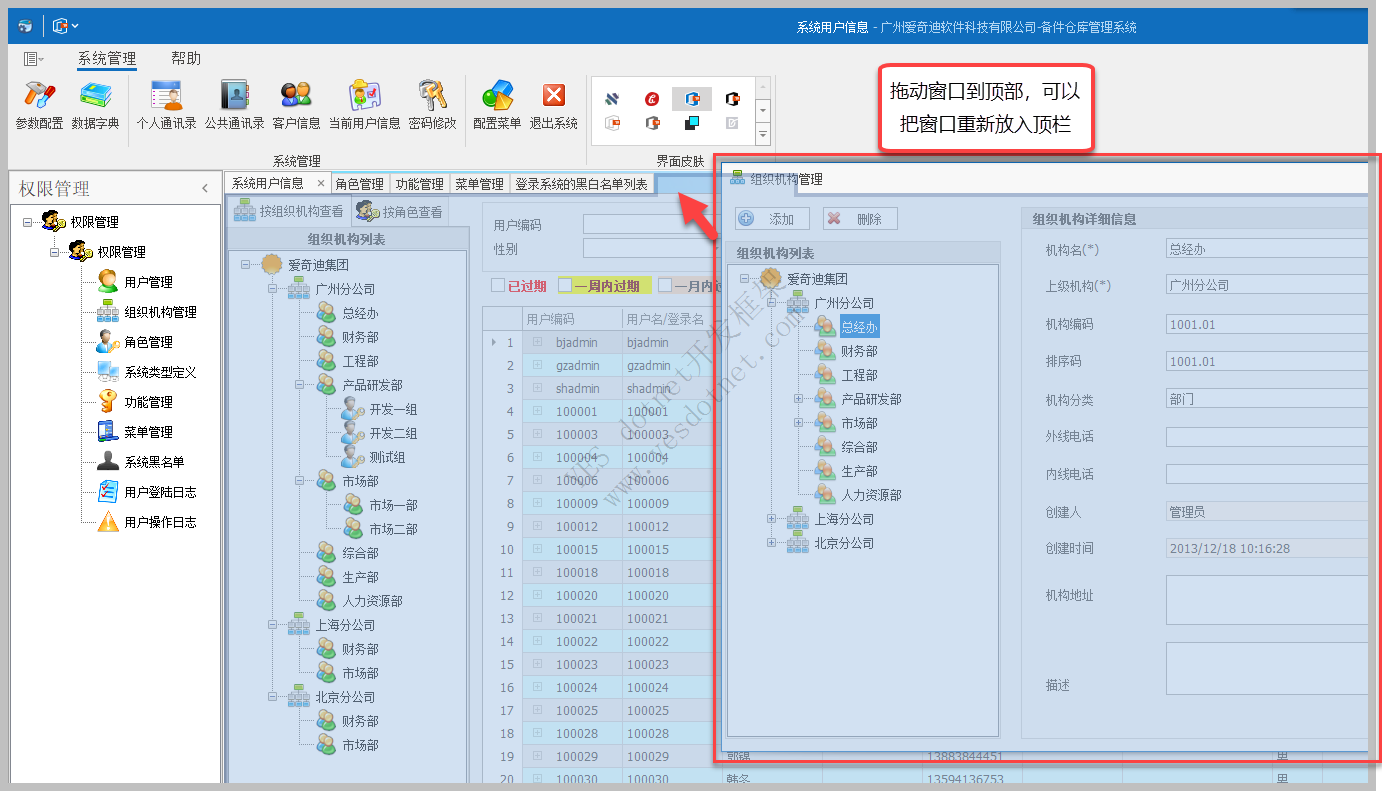This screenshot has height=791, width=1382.
Task: Close the 系统用户信息 tab
Action: point(321,184)
